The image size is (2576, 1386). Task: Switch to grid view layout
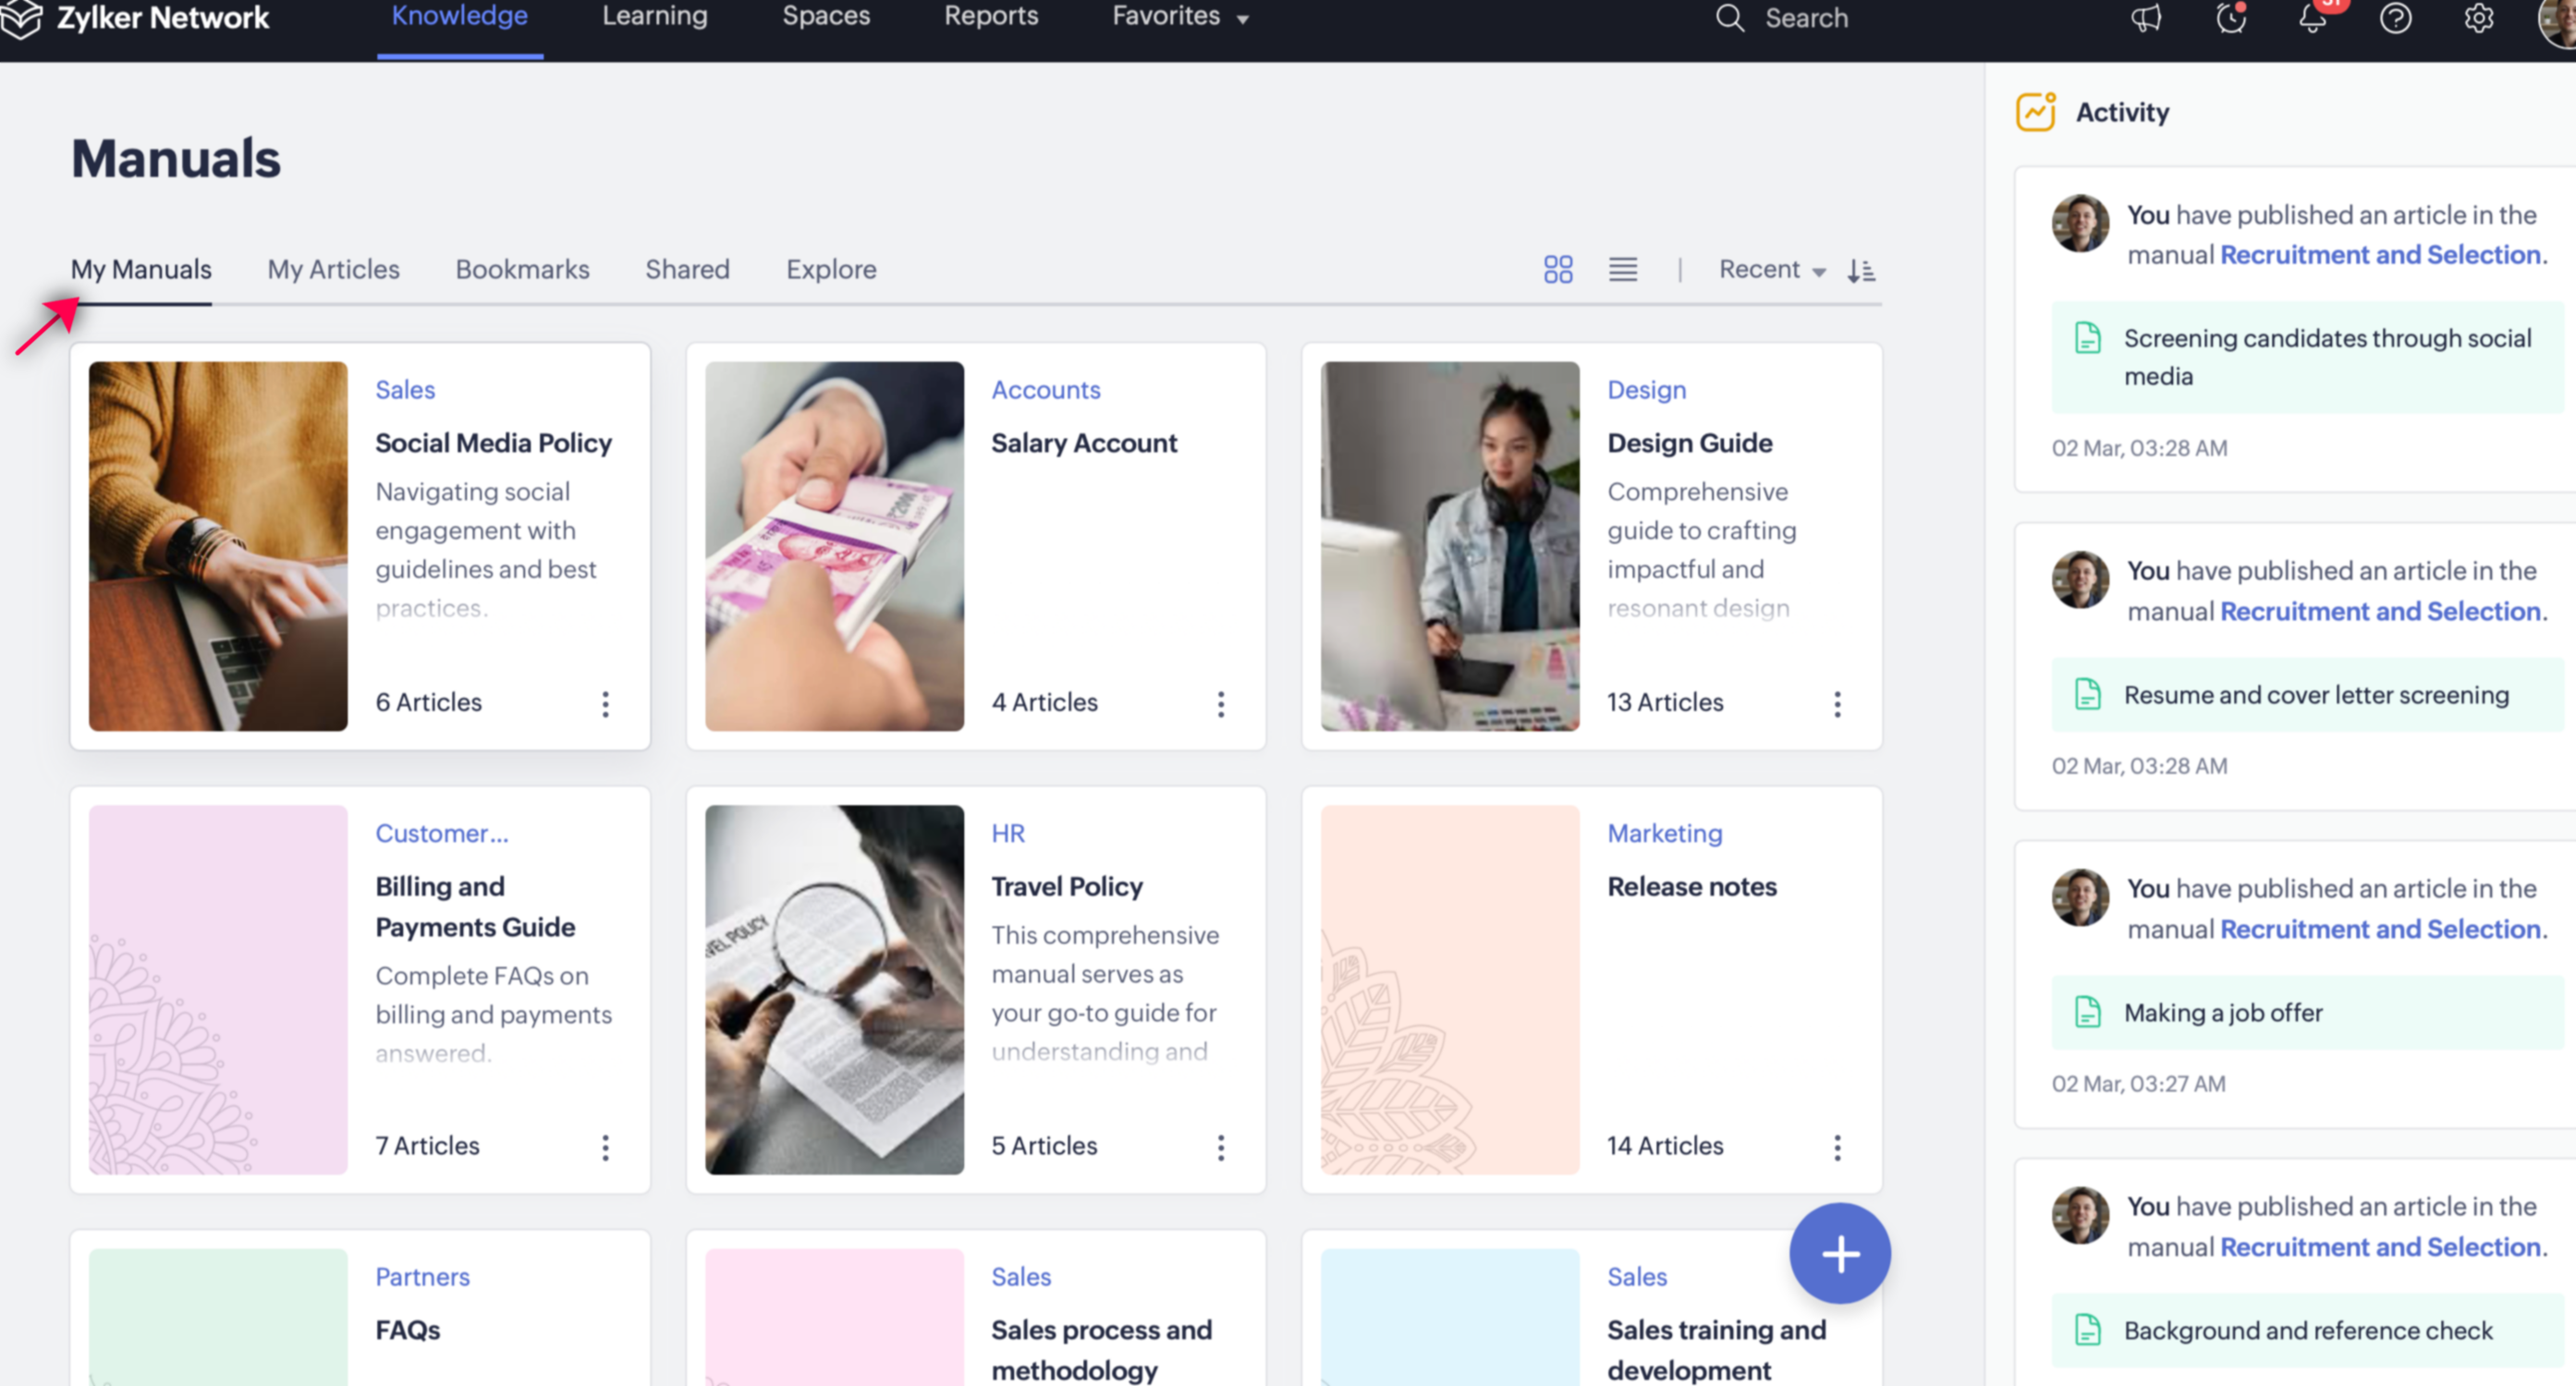point(1557,269)
